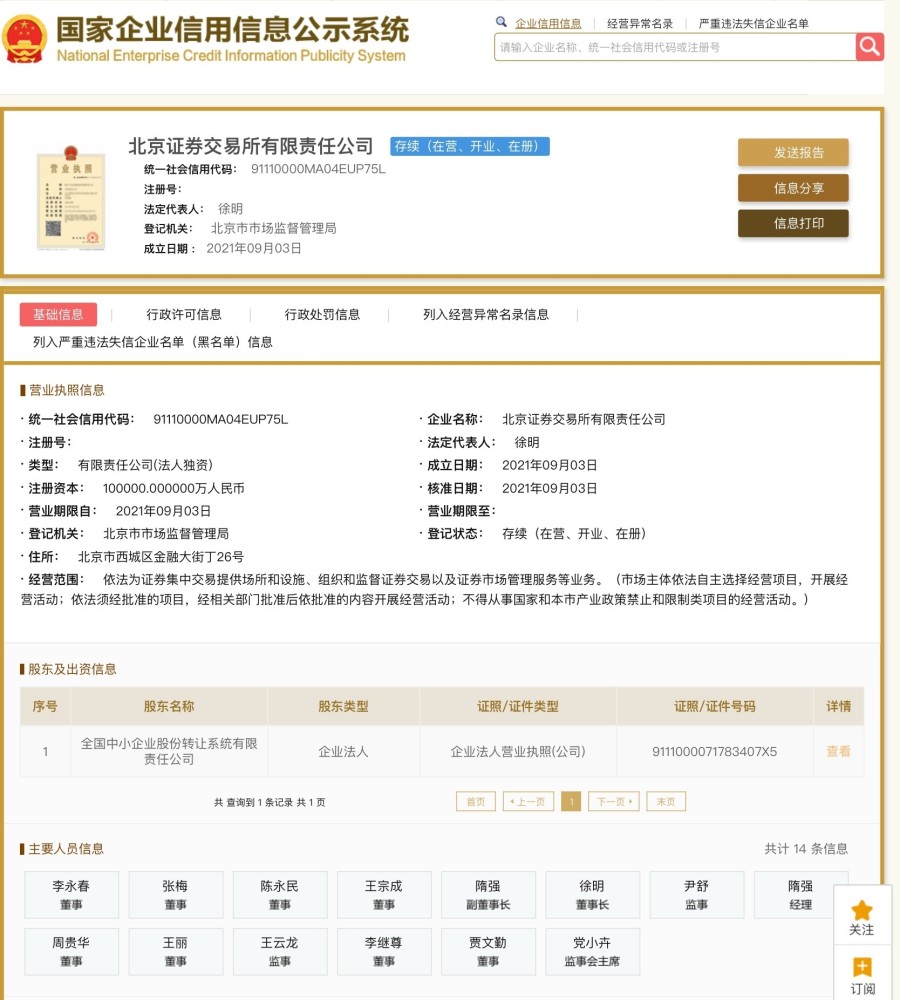Click the registered capital value 100000.000000万人民币
The height and width of the screenshot is (1000, 900).
(173, 489)
